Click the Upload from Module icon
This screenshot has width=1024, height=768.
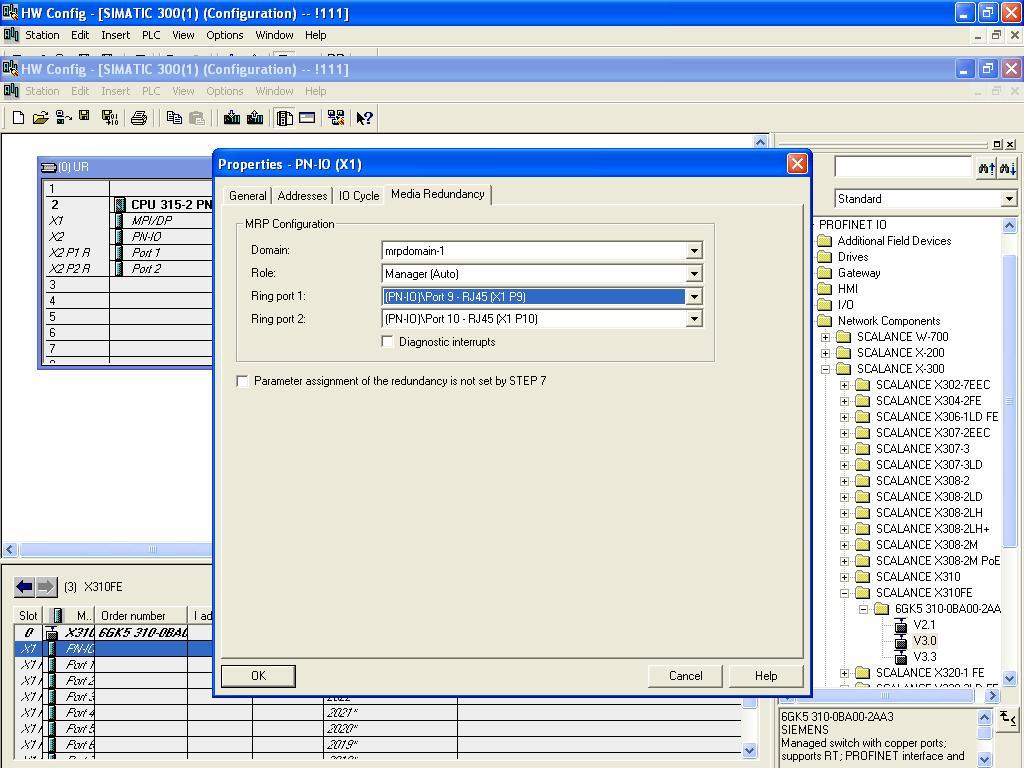coord(255,118)
